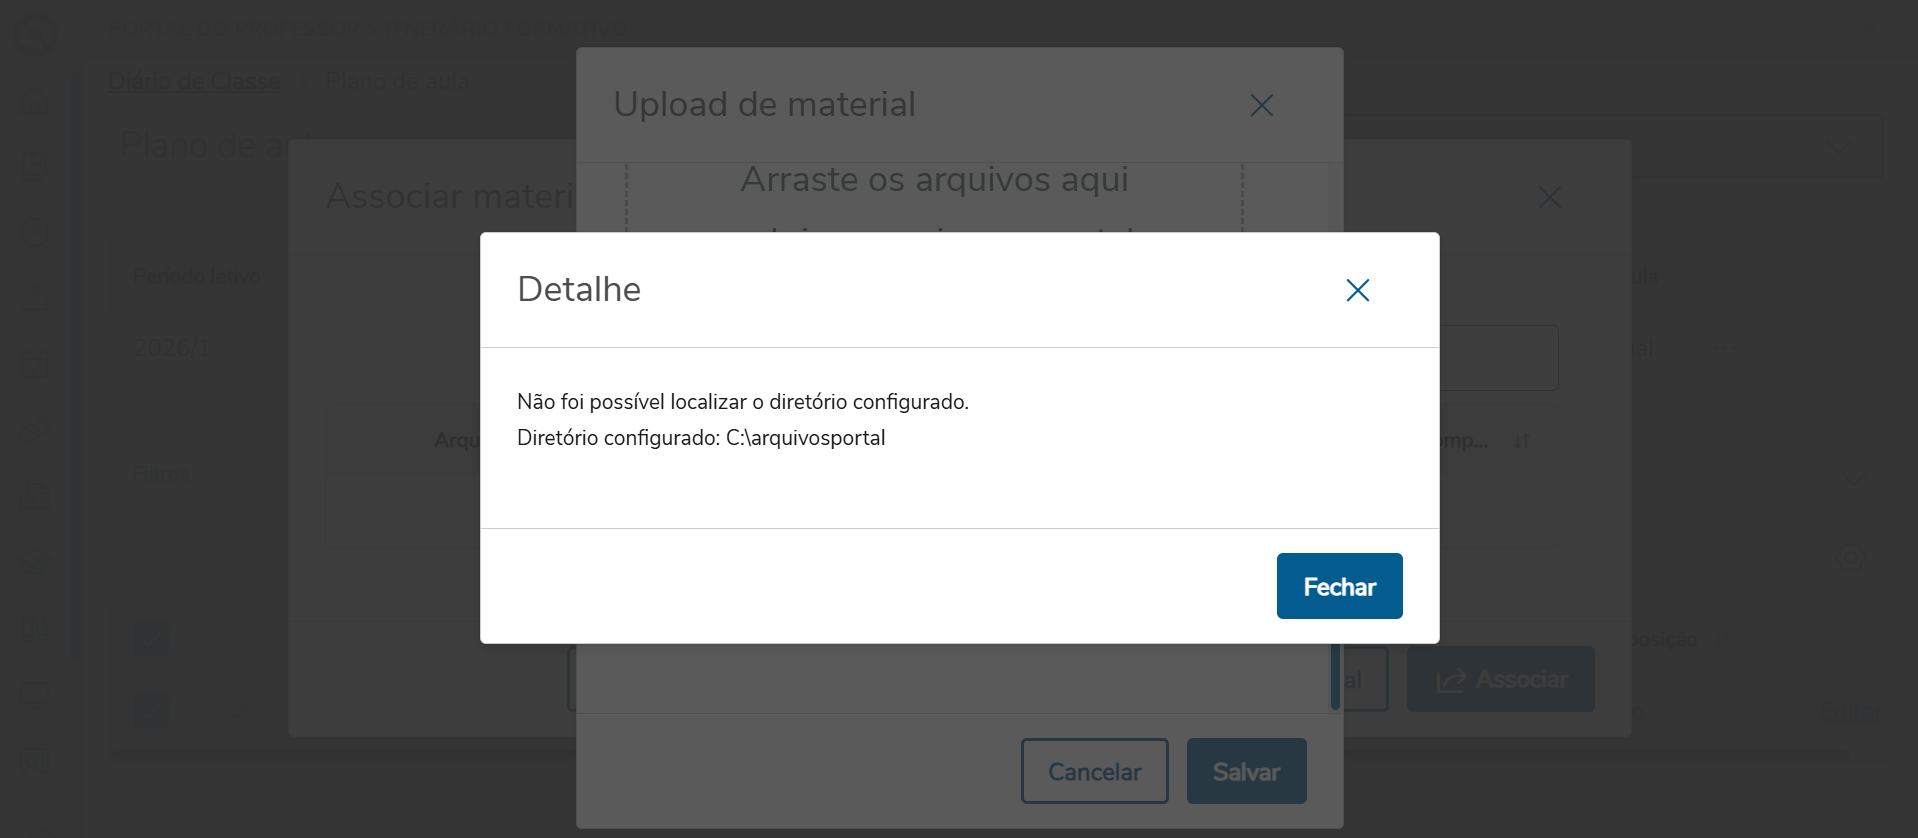Screen dimensions: 1918x838
Task: Open the monitor icon in the sidebar
Action: coord(35,693)
